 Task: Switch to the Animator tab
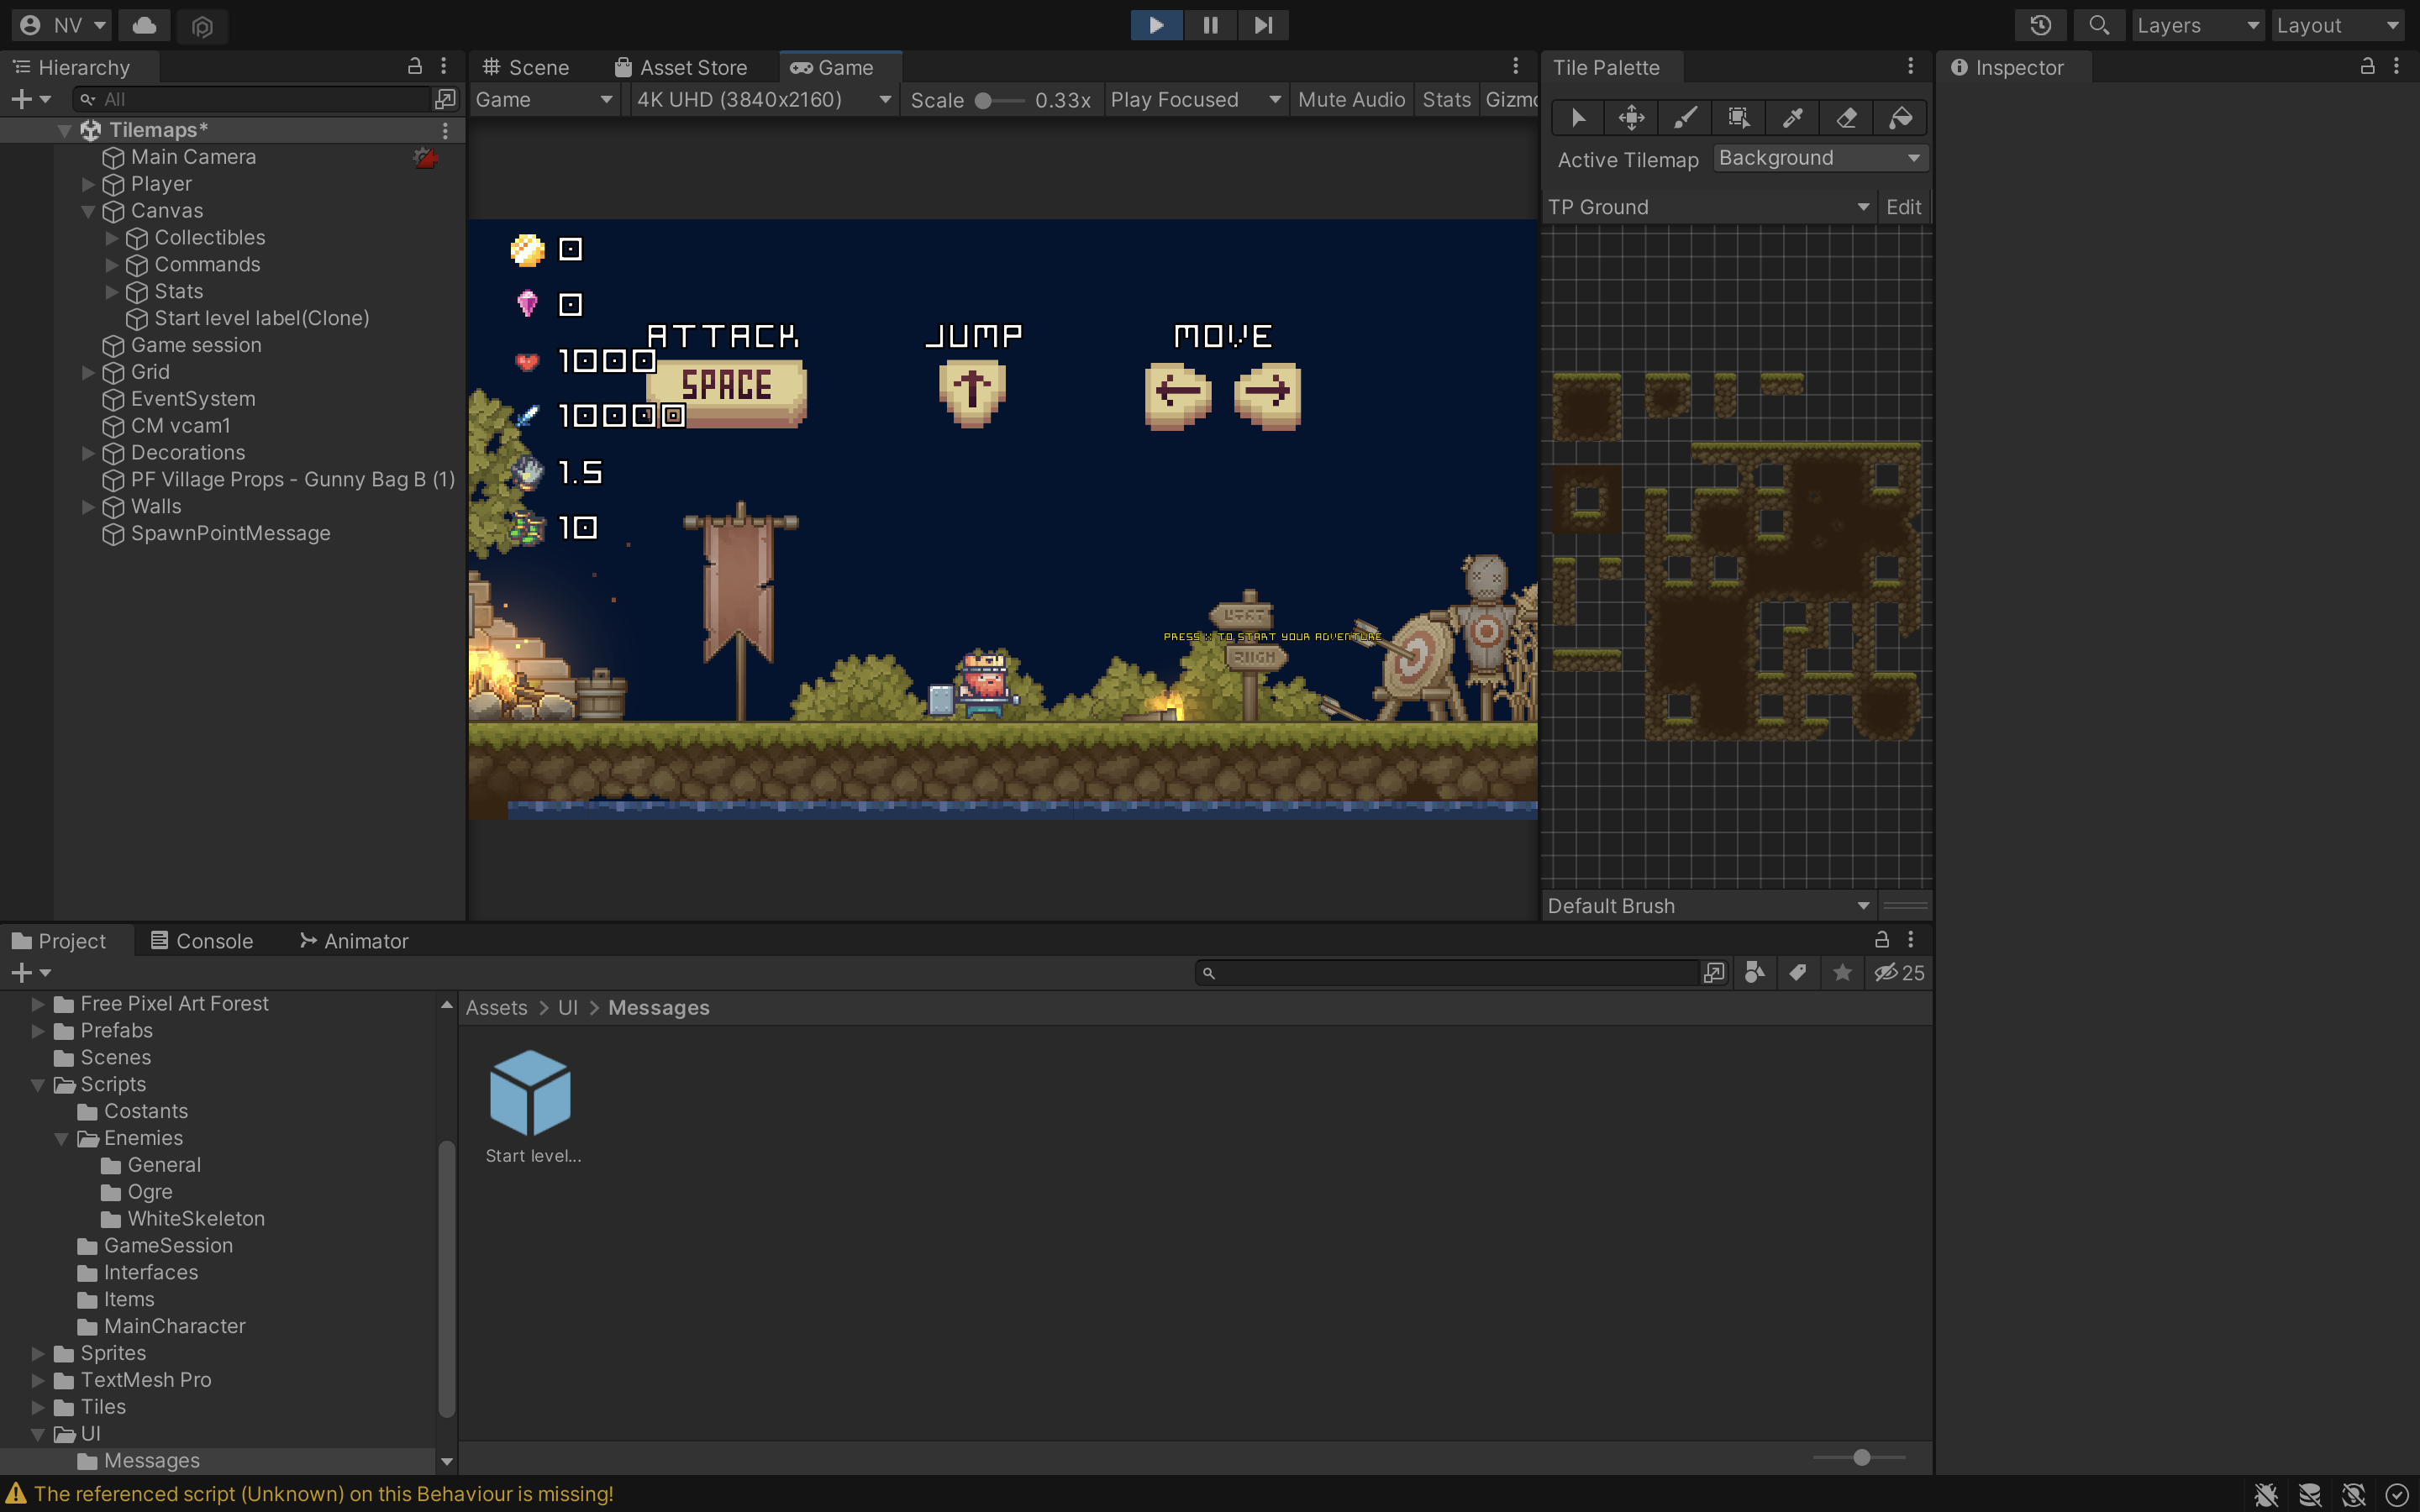click(x=354, y=941)
